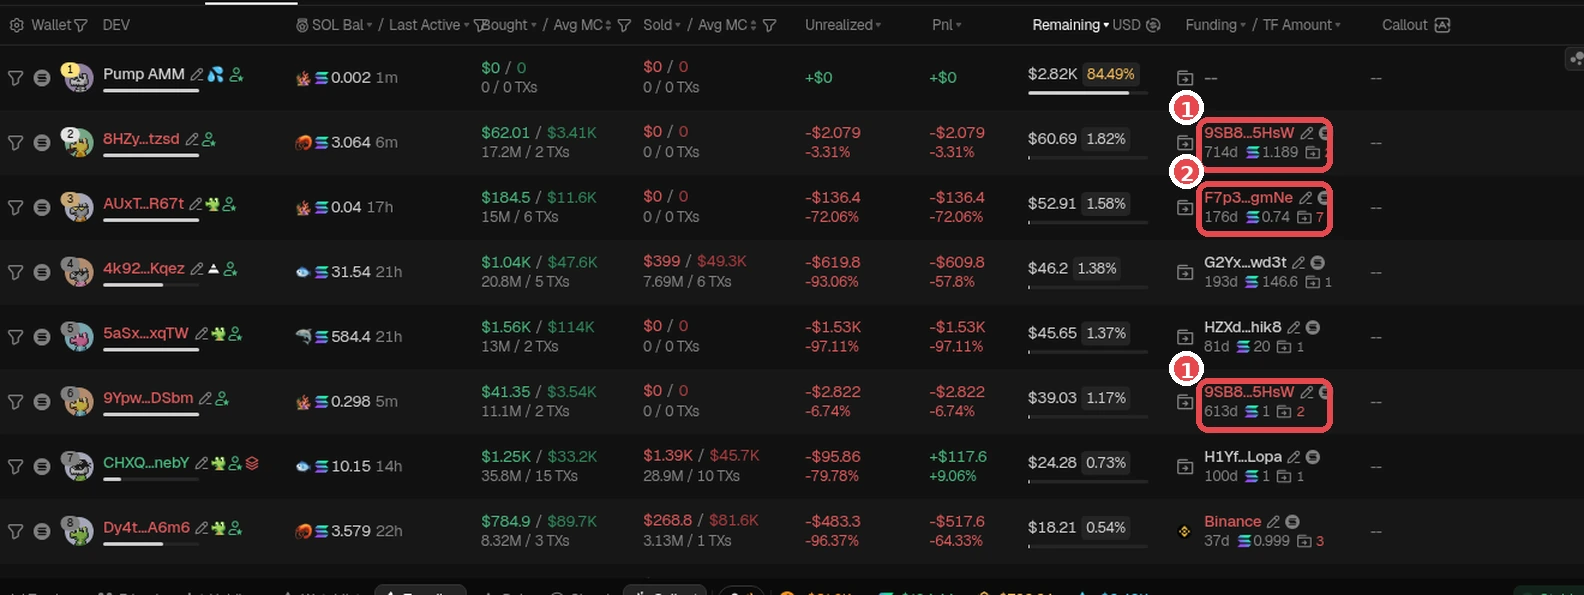Click the DEV column header
This screenshot has height=595, width=1584.
pos(116,25)
